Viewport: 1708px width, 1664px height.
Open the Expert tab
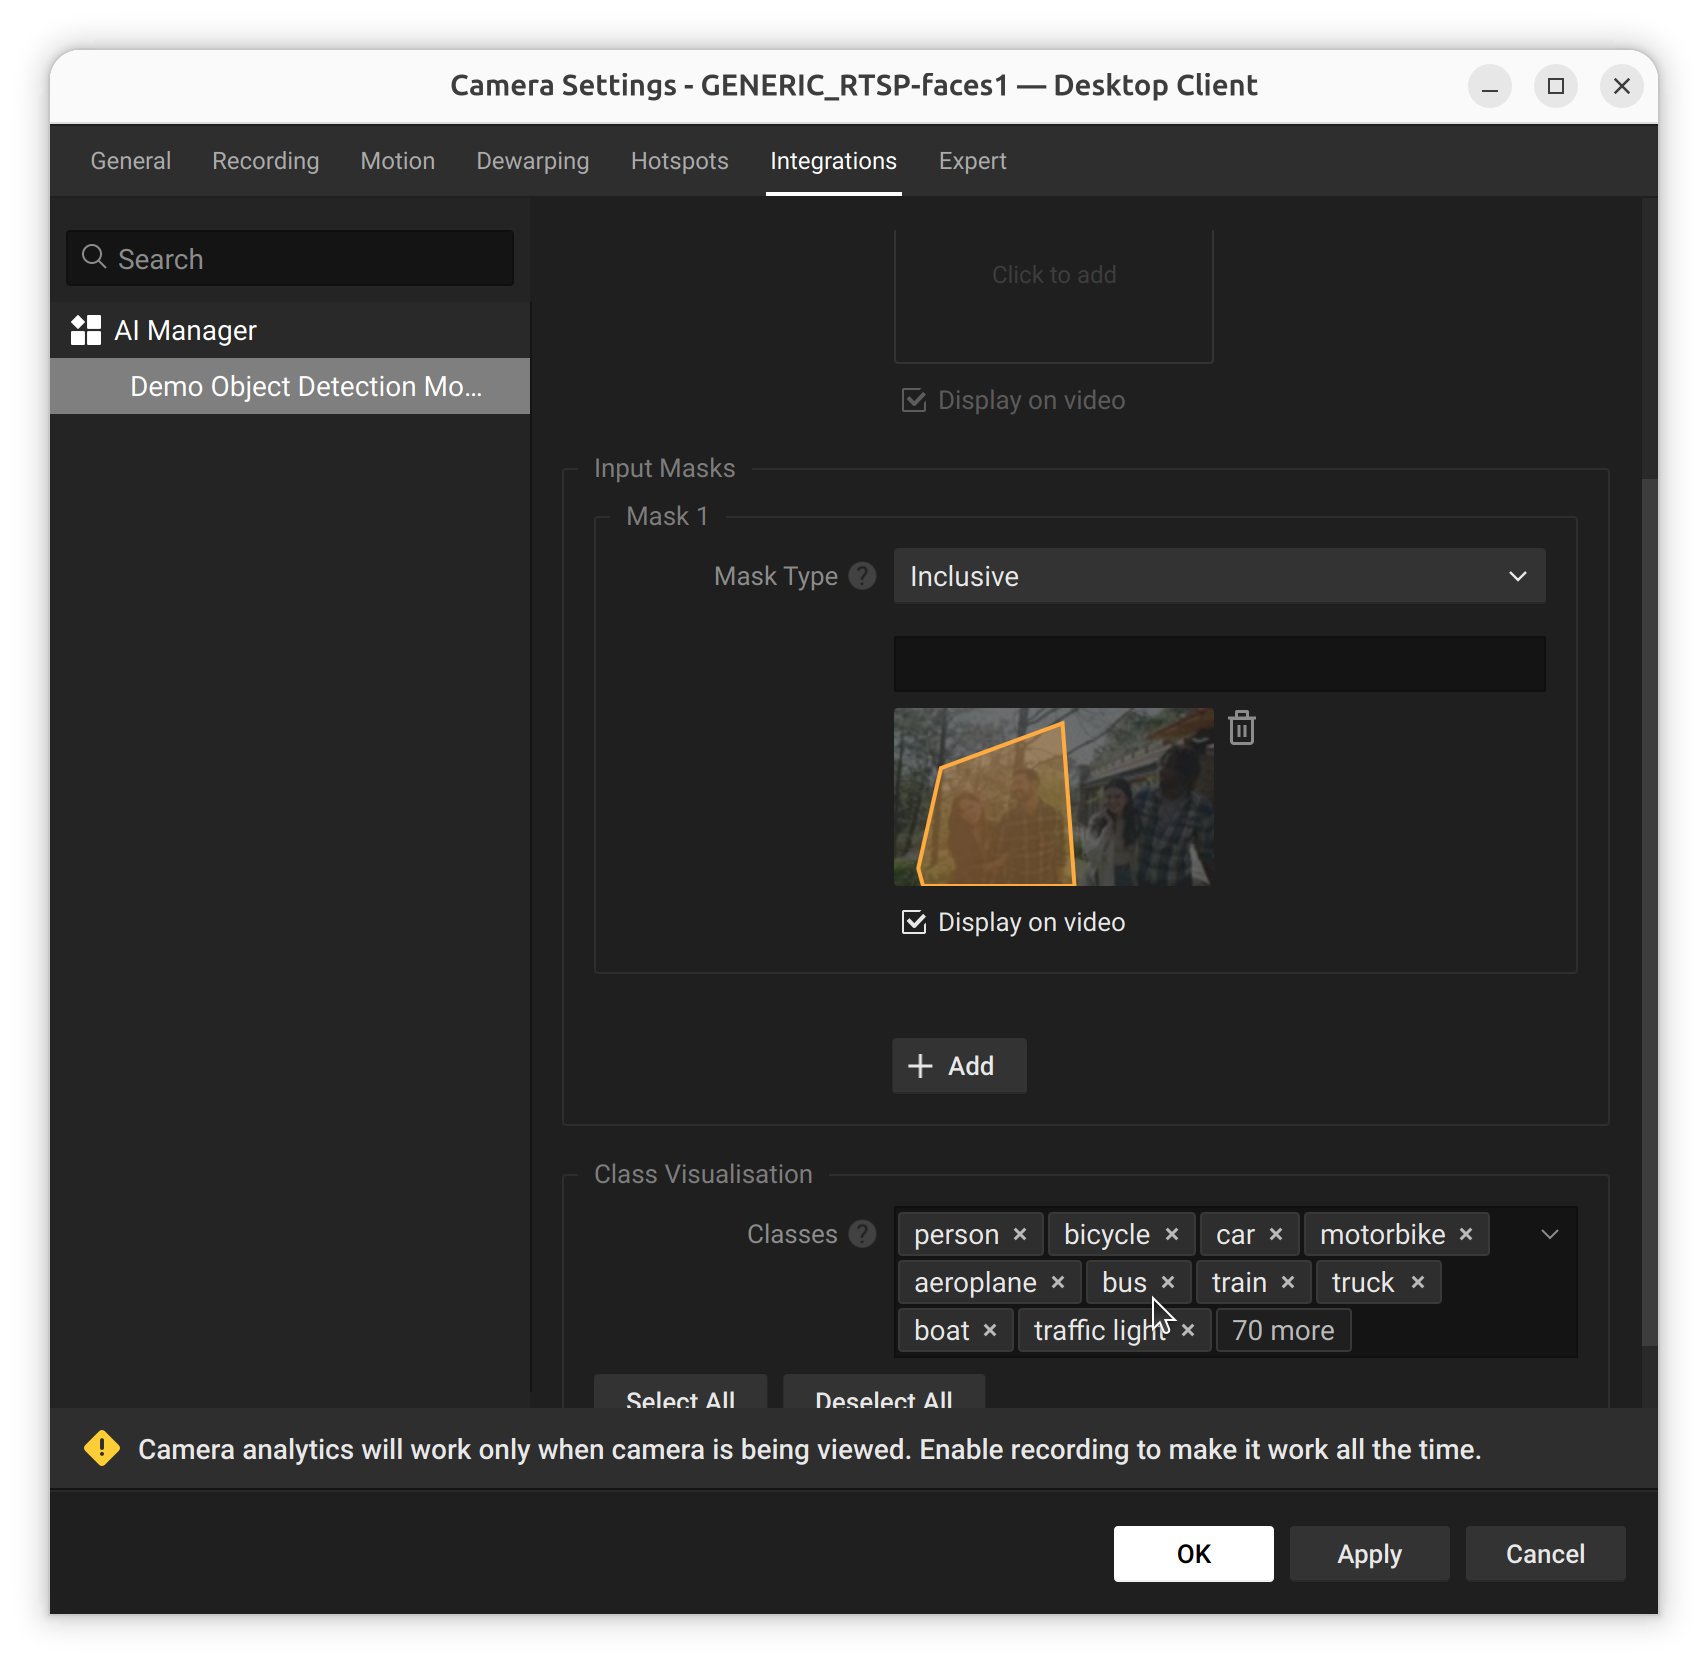pyautogui.click(x=972, y=161)
